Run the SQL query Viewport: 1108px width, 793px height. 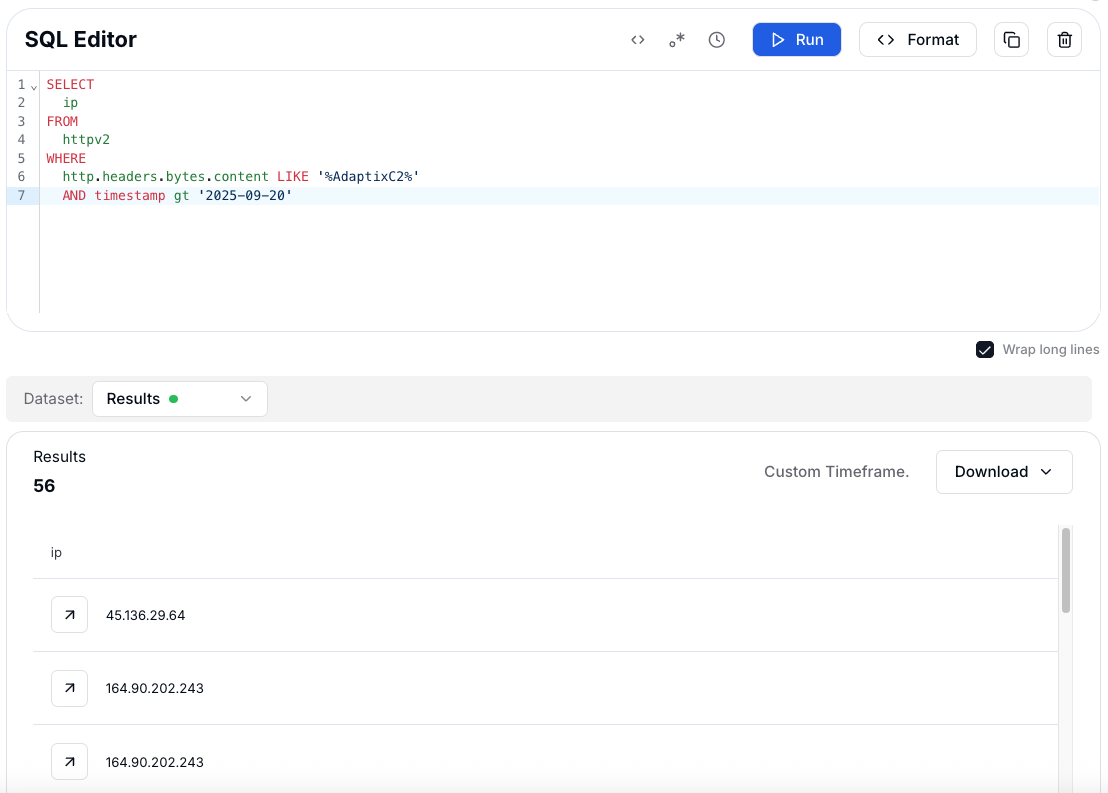pyautogui.click(x=796, y=40)
